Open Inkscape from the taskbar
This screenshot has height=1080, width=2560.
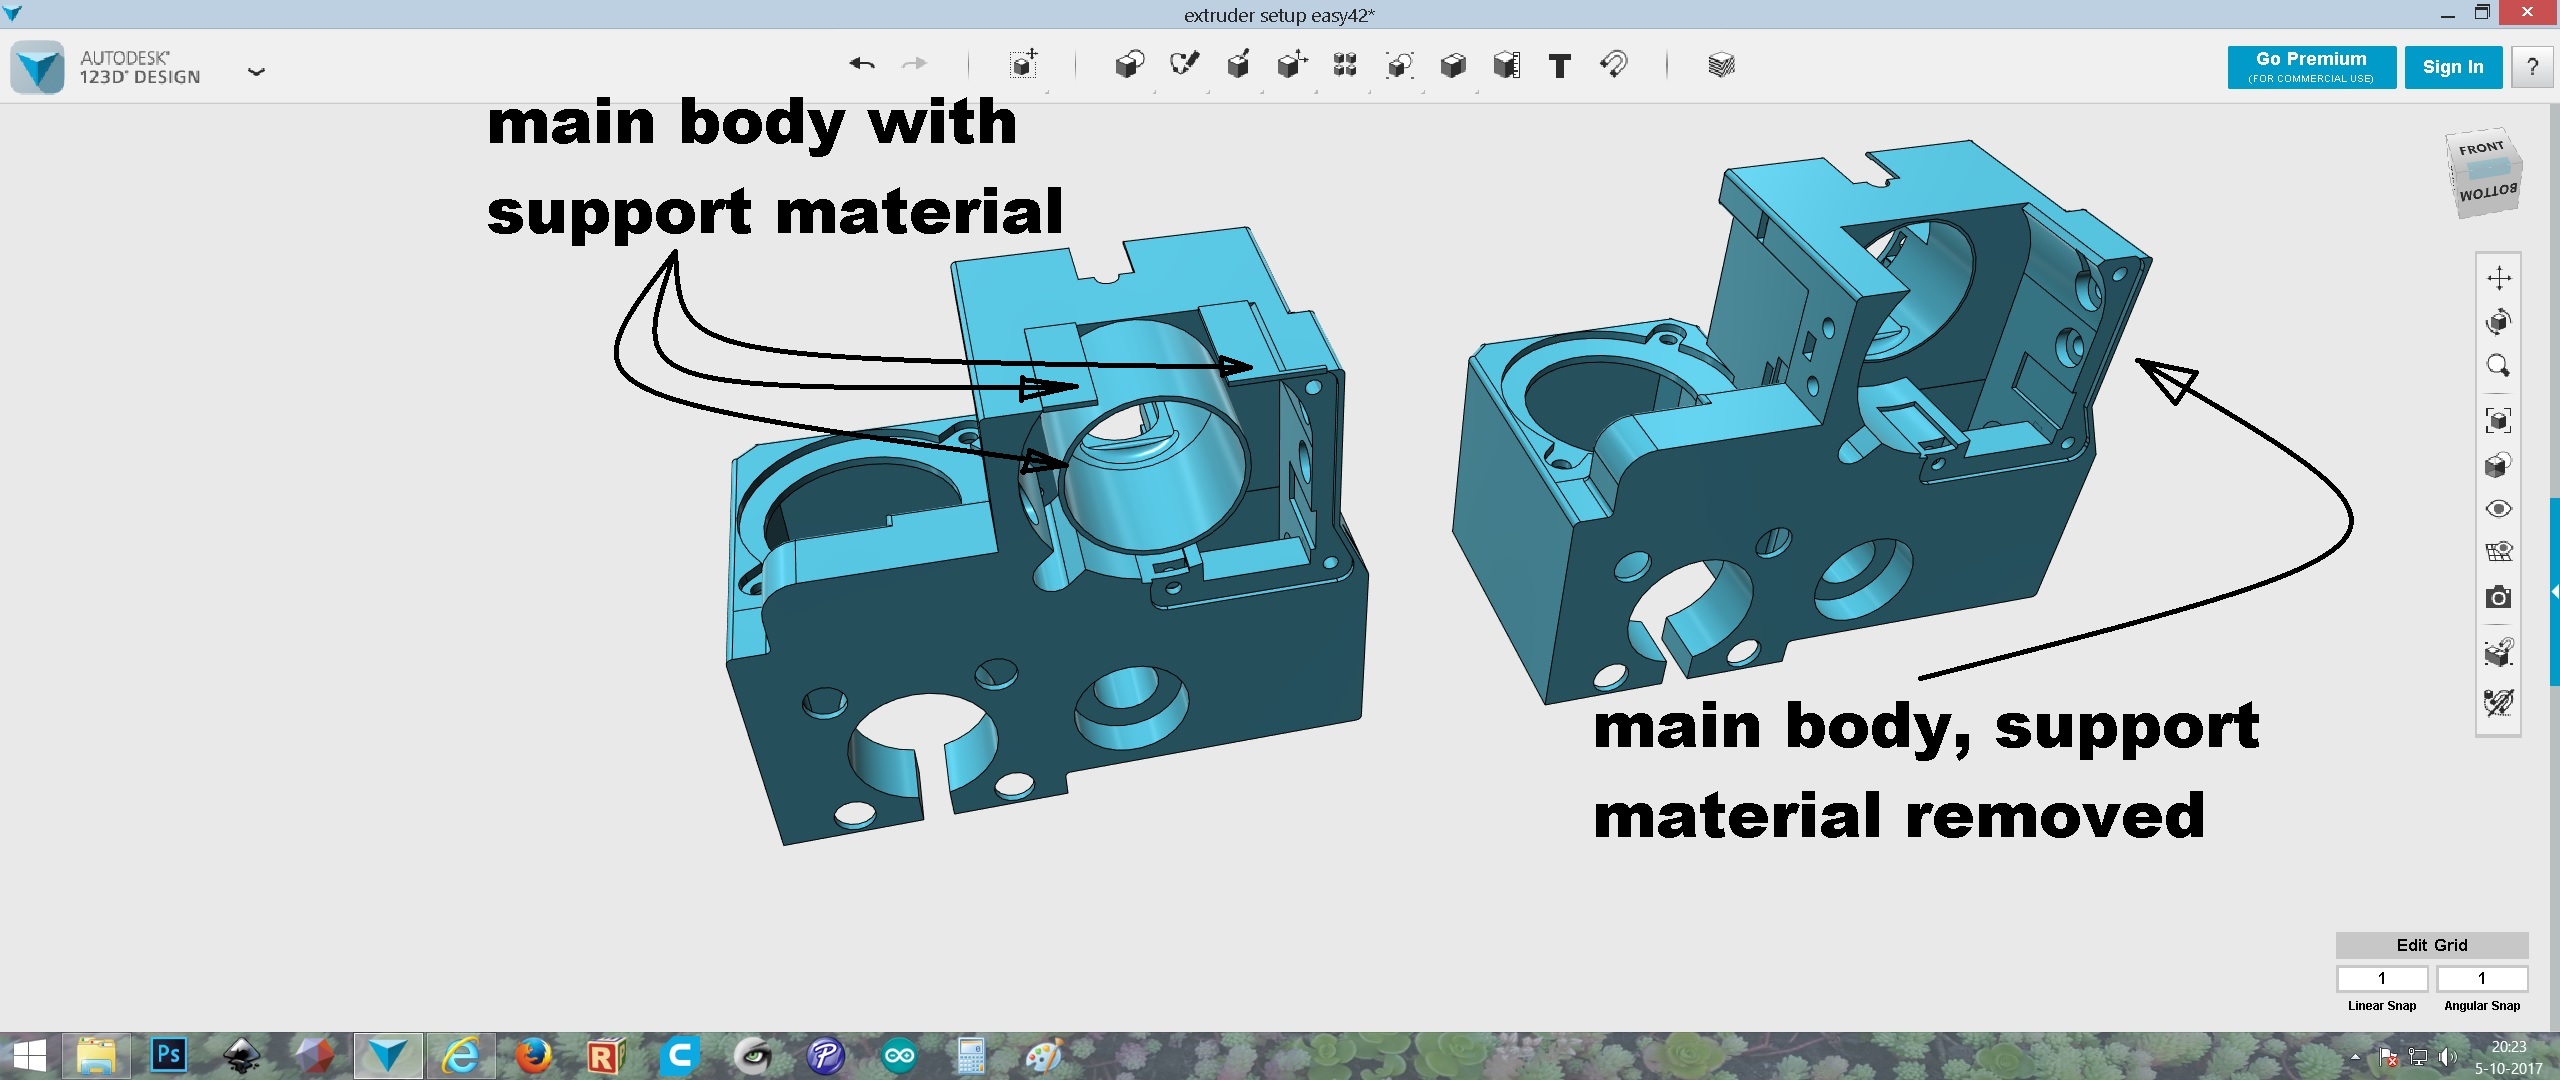[241, 1056]
